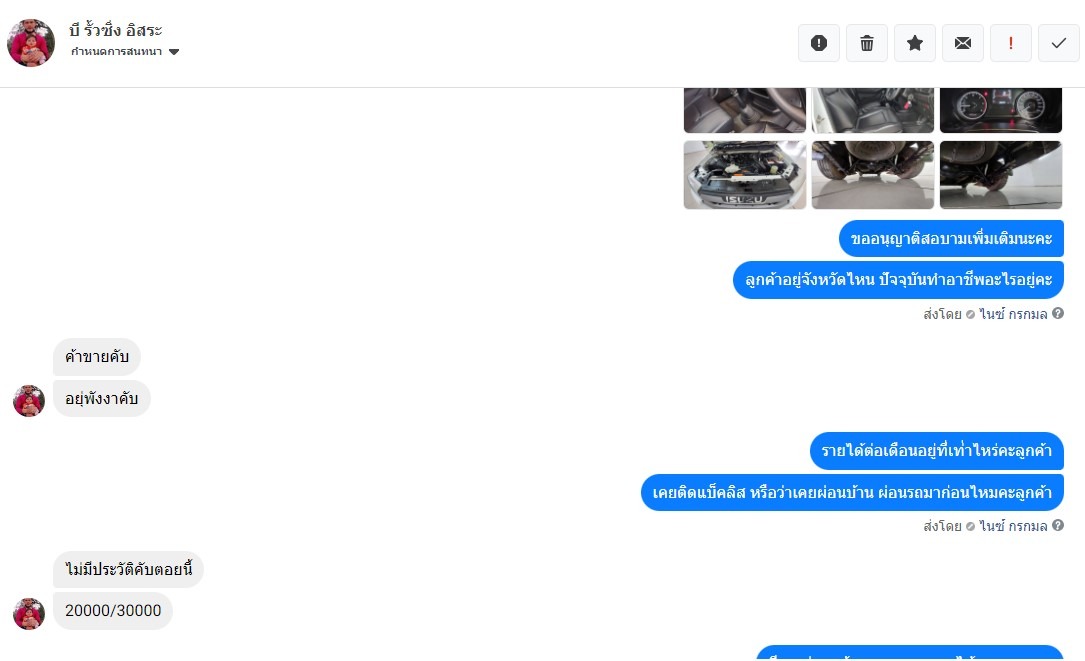Open the dashboard gauge cluster photo

tap(1001, 110)
